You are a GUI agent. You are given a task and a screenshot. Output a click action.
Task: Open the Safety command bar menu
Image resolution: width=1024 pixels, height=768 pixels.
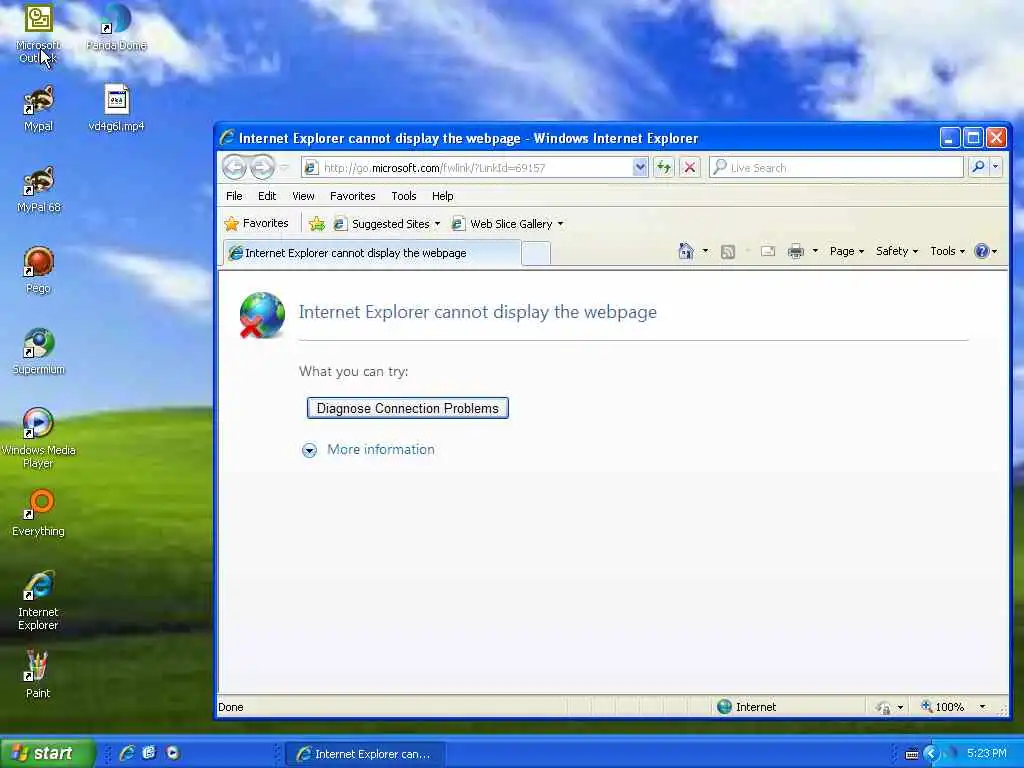(x=897, y=251)
